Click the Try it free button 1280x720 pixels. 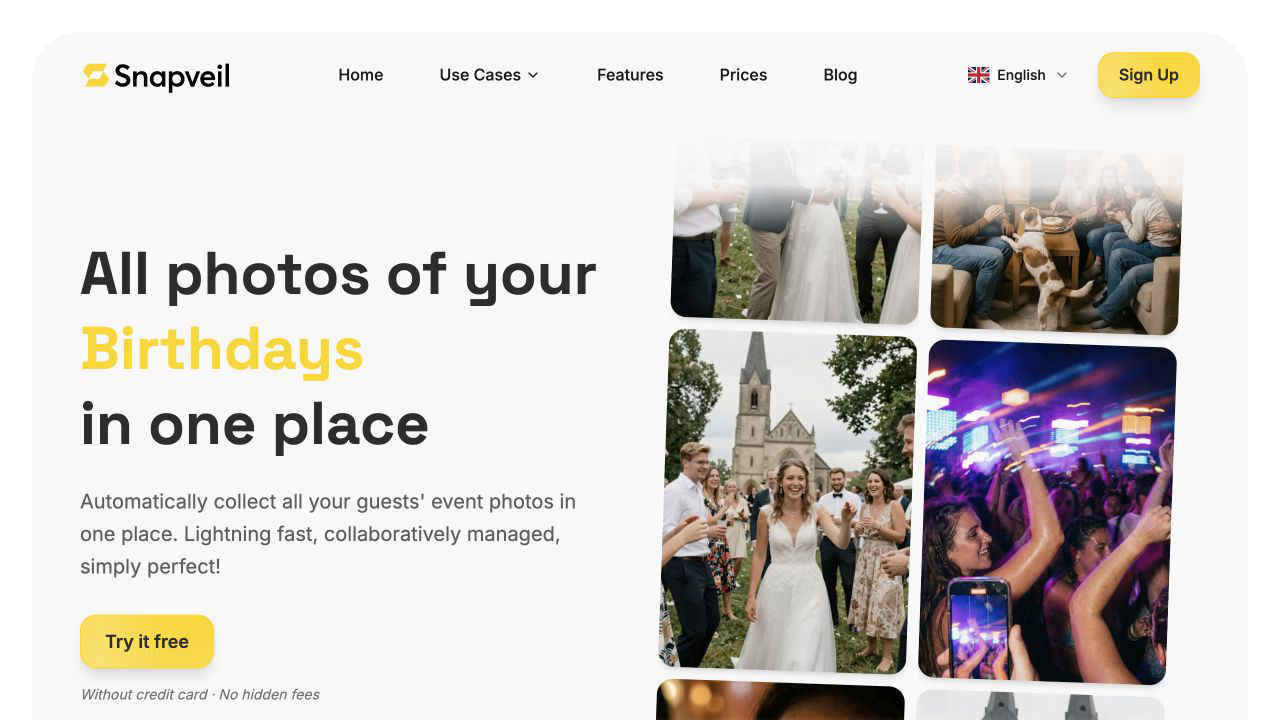tap(147, 641)
